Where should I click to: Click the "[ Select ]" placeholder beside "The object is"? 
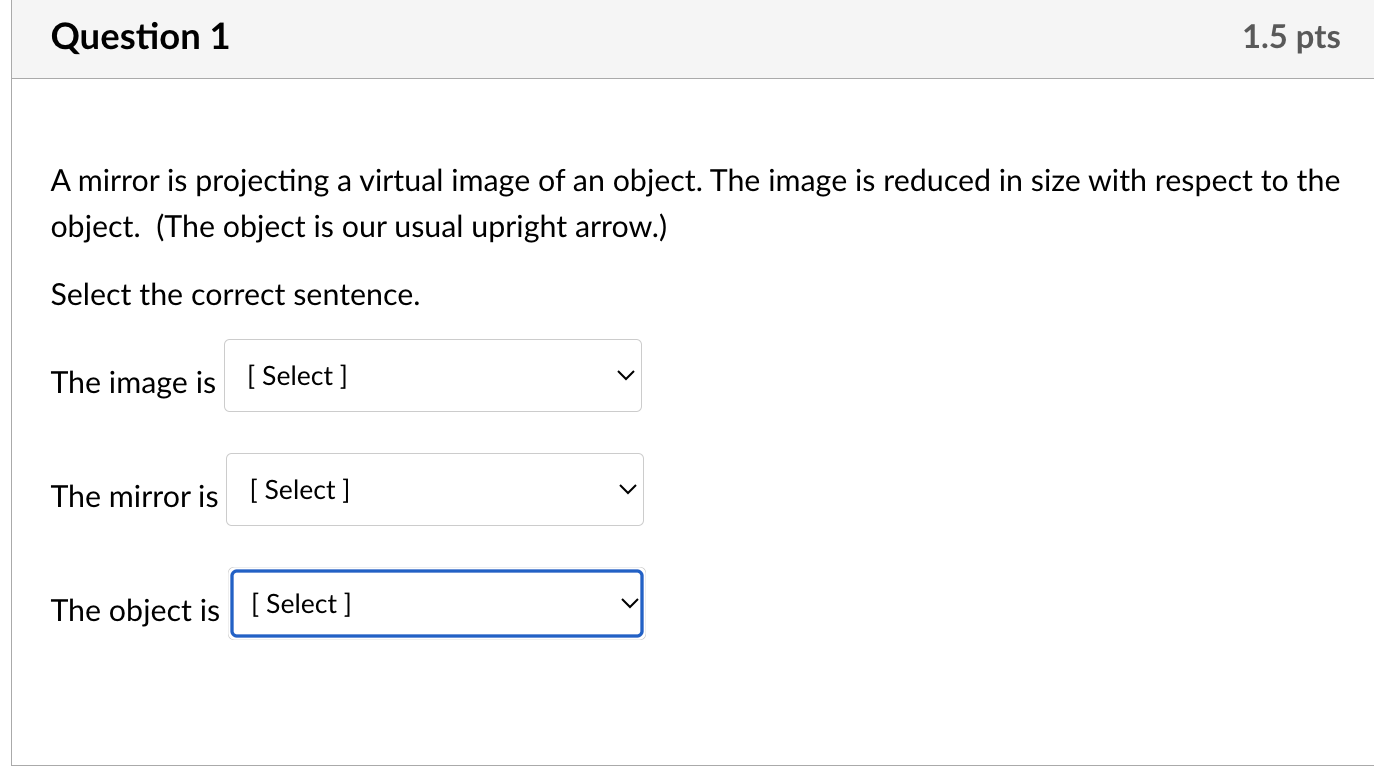pos(301,604)
